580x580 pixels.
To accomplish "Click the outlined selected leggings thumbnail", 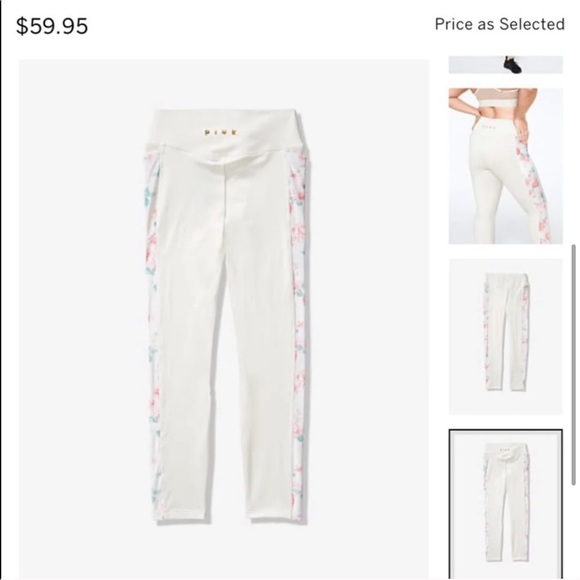I will pyautogui.click(x=506, y=504).
